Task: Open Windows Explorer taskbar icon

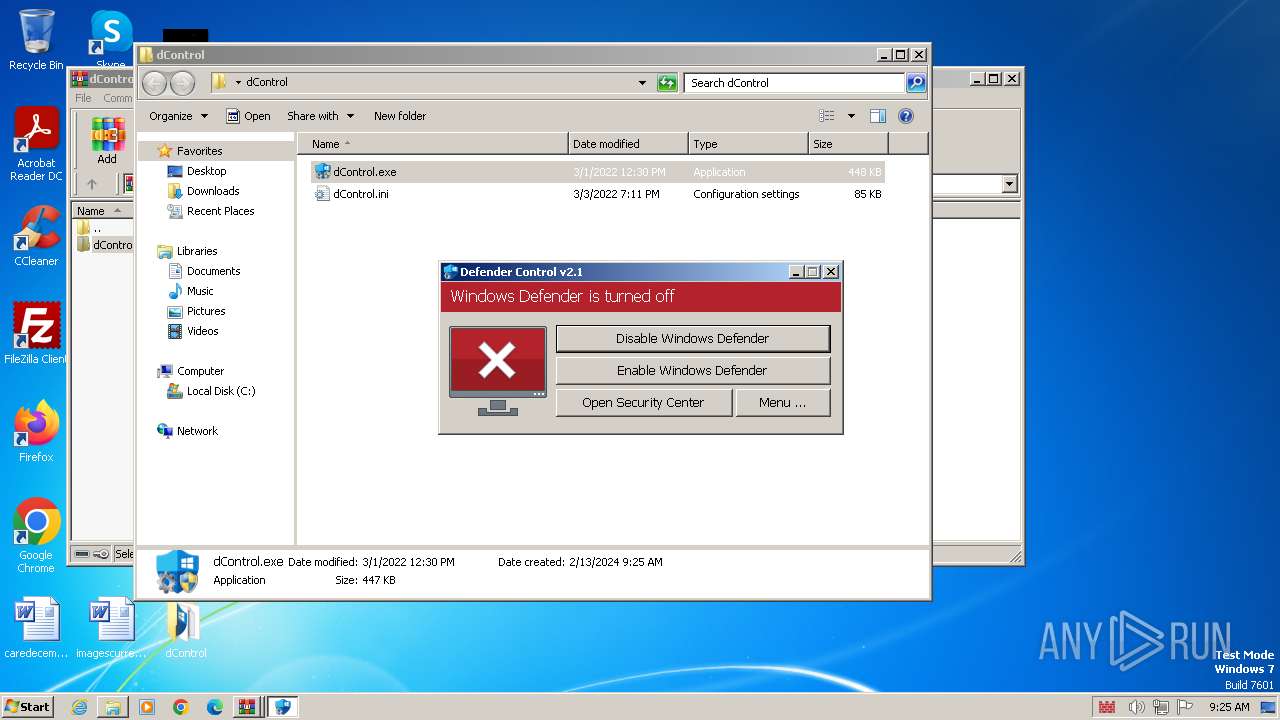Action: tap(113, 707)
